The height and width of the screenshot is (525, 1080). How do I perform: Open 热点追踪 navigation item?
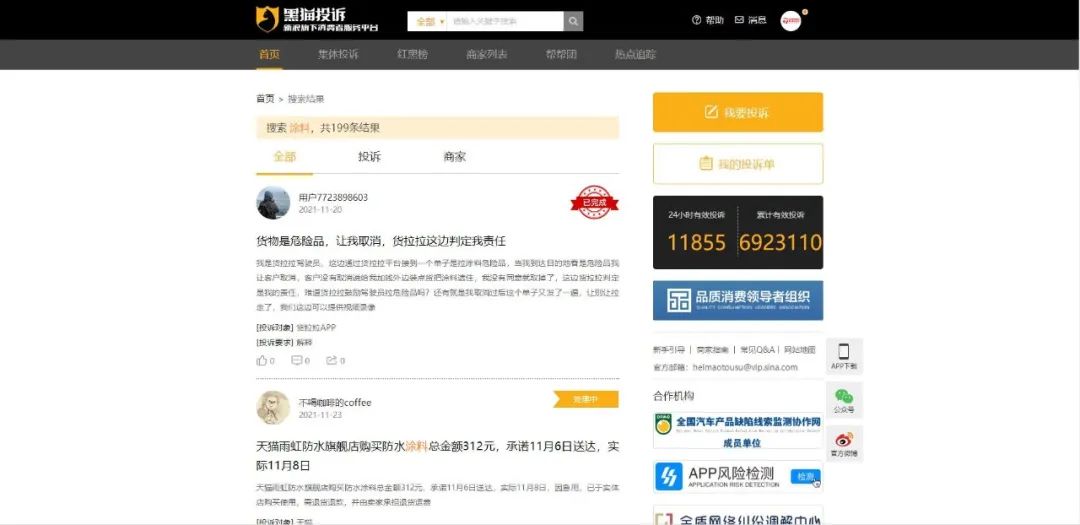click(x=635, y=54)
